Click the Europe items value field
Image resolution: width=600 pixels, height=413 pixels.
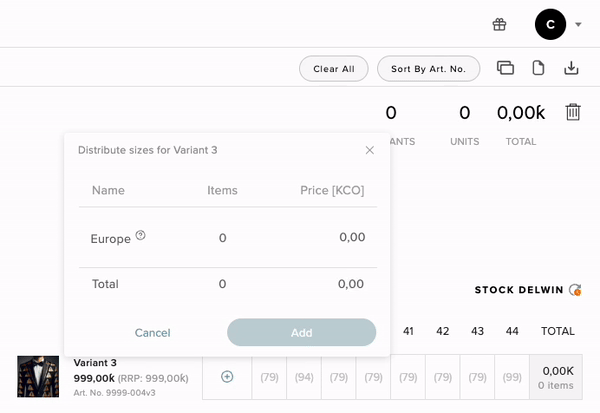click(x=222, y=238)
